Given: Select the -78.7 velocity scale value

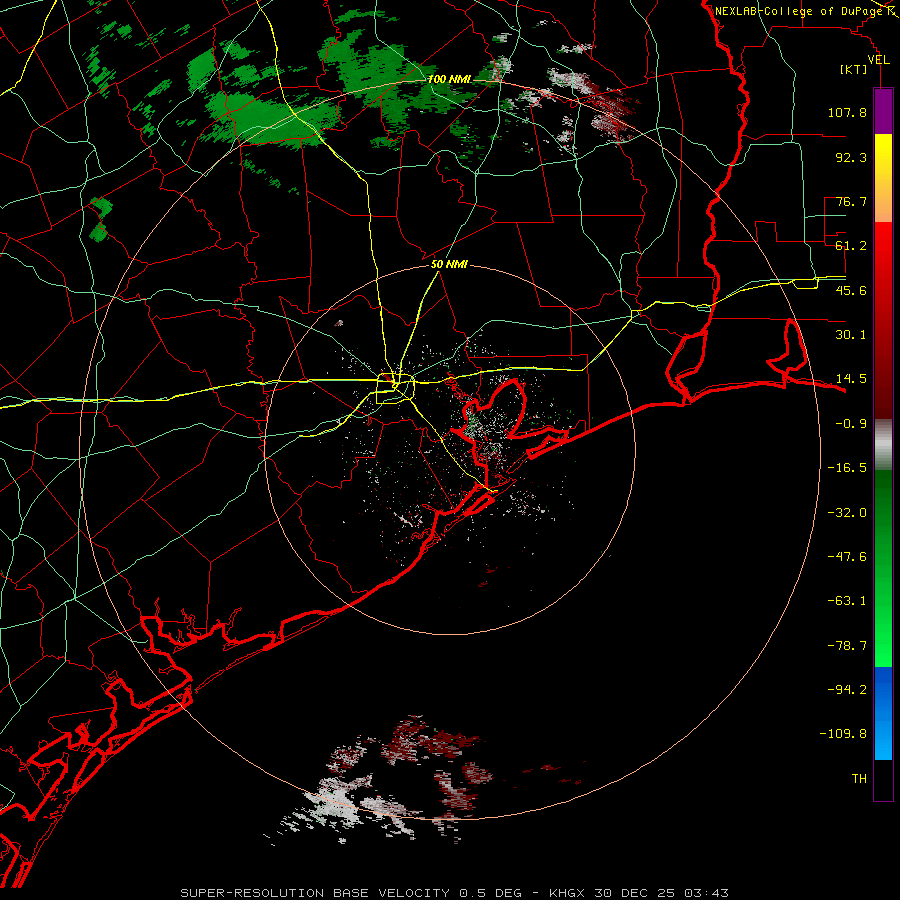Looking at the screenshot, I should click(847, 646).
